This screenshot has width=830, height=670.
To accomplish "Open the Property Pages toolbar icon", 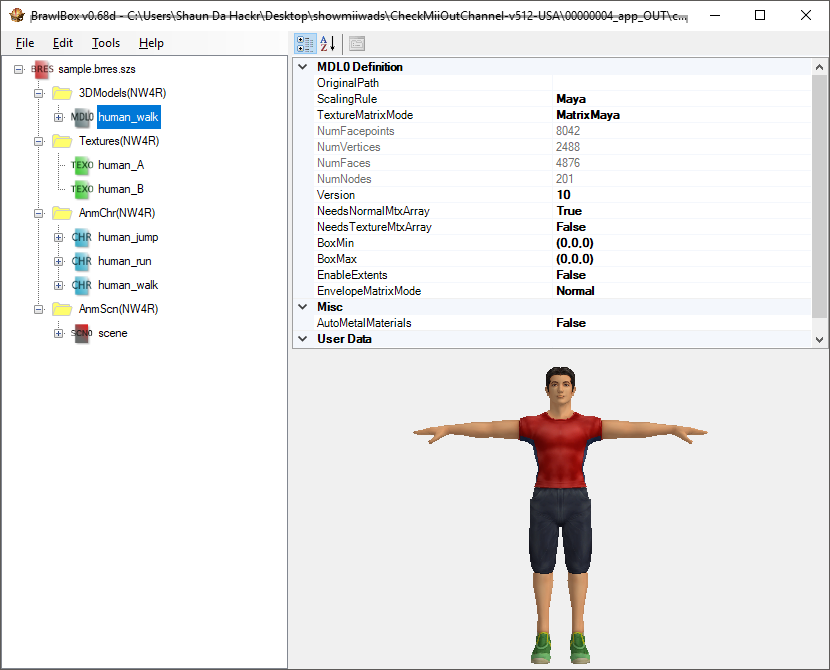I will coord(357,43).
